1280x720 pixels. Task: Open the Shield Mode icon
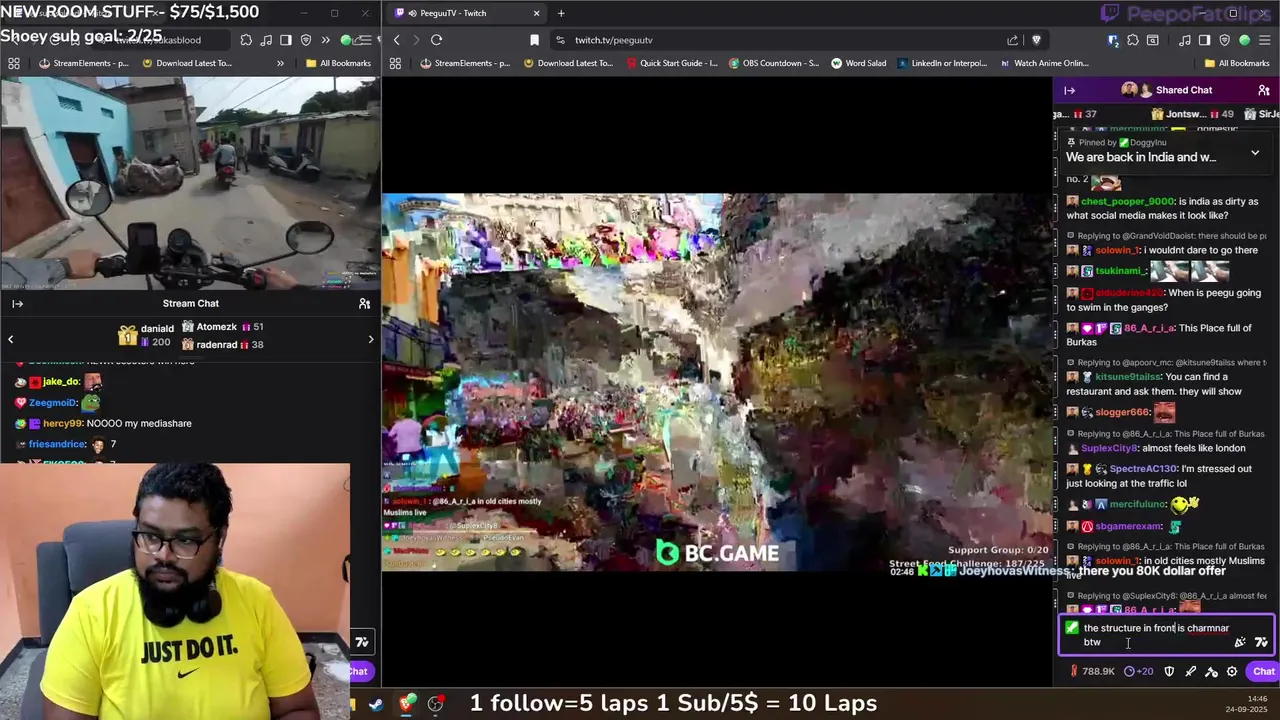tap(1169, 671)
